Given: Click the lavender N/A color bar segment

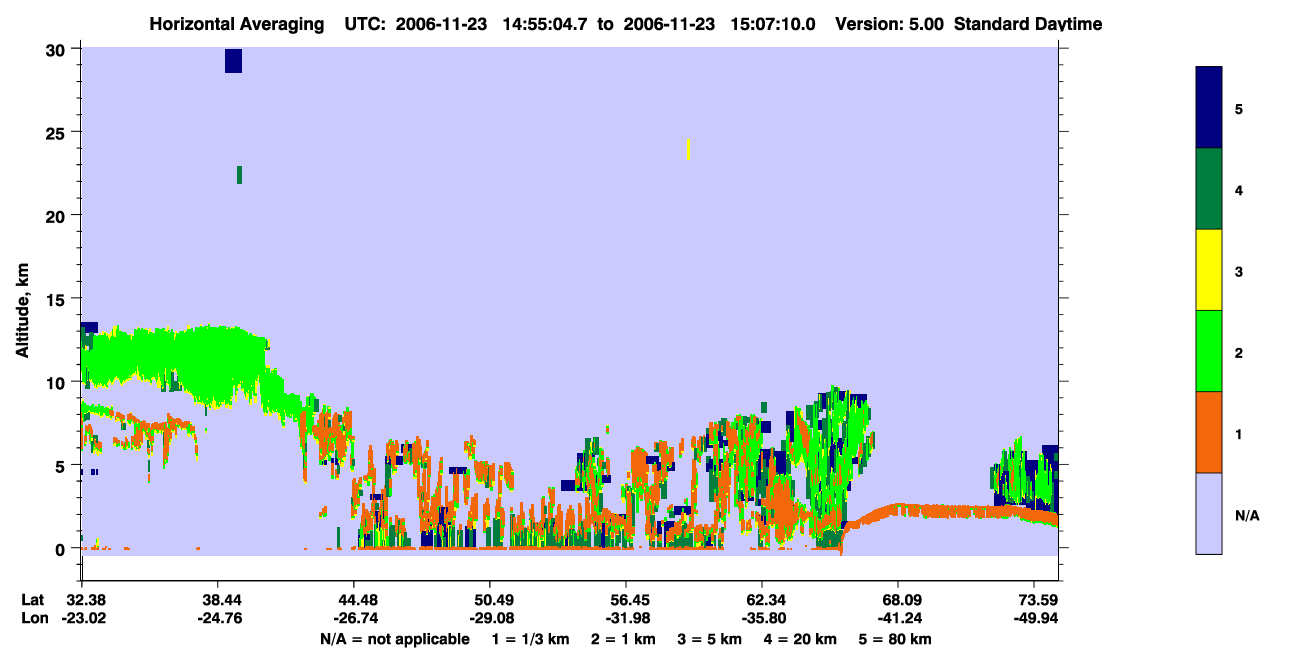Looking at the screenshot, I should 1209,513.
